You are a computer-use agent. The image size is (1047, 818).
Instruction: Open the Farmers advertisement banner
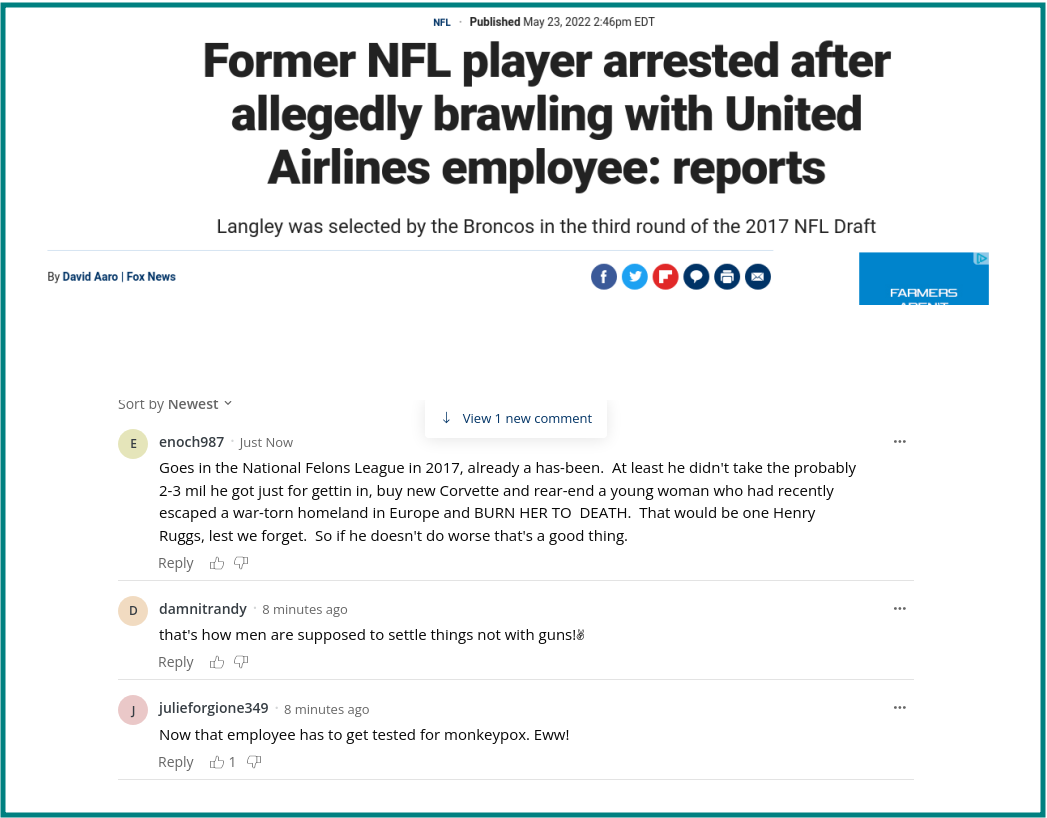pyautogui.click(x=923, y=278)
